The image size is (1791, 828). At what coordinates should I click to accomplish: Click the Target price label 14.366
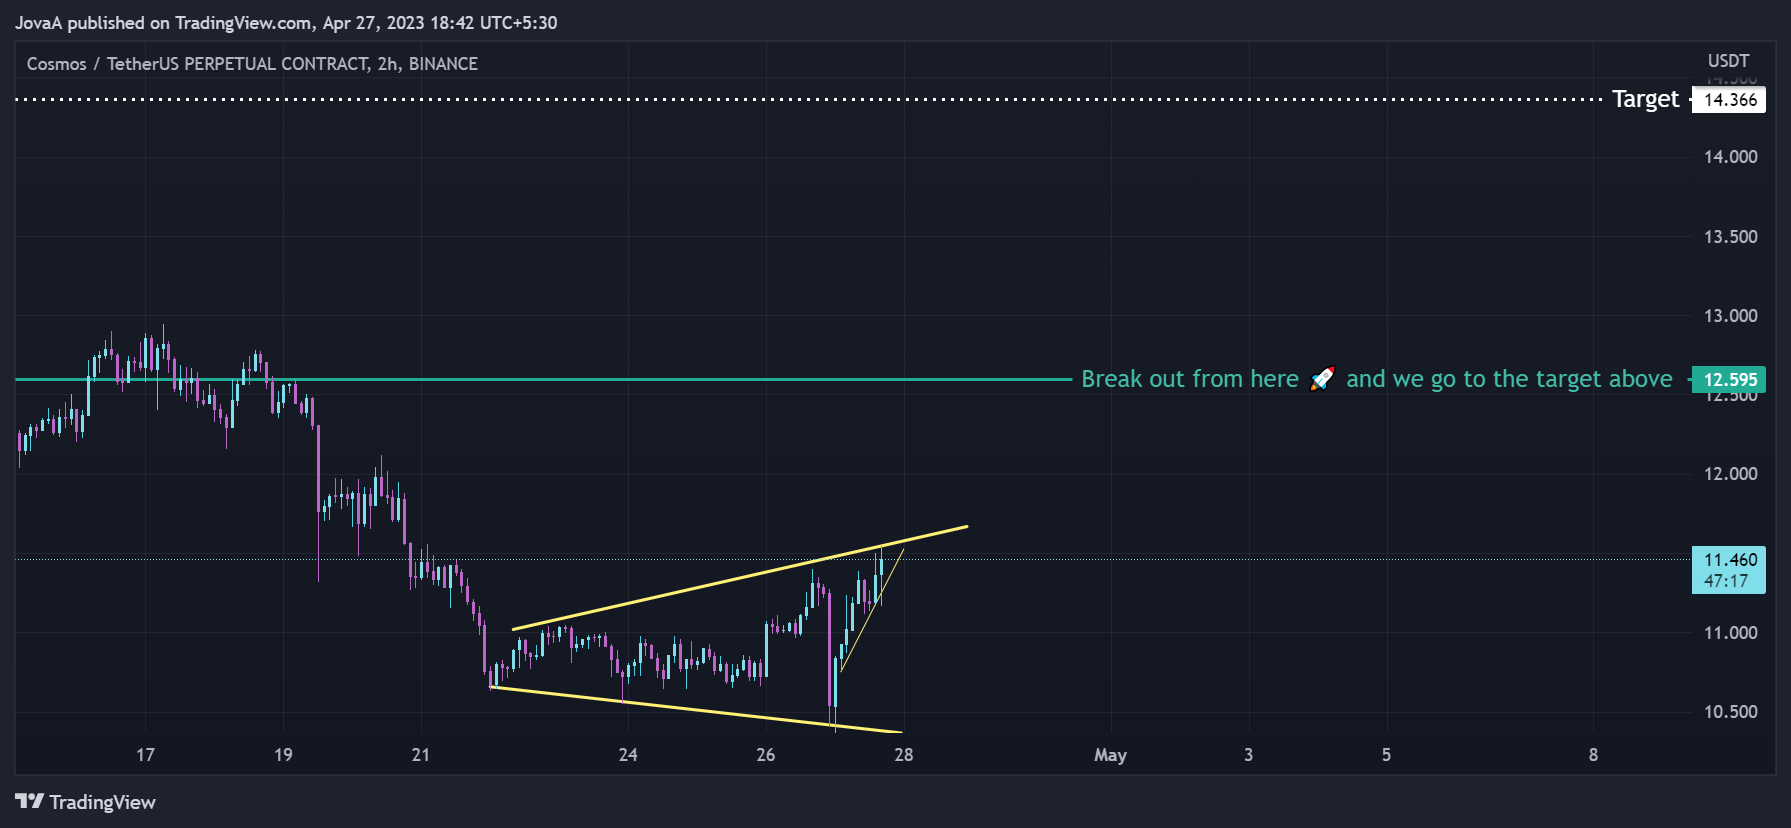1729,100
